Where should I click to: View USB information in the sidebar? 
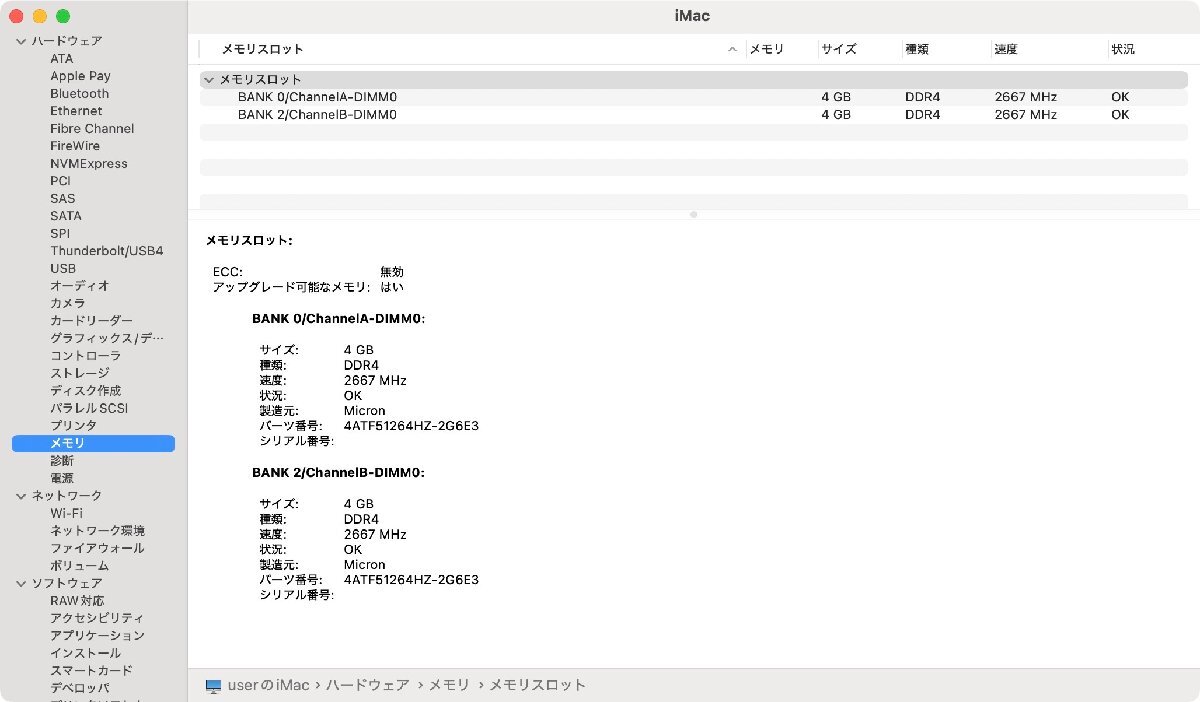point(63,268)
